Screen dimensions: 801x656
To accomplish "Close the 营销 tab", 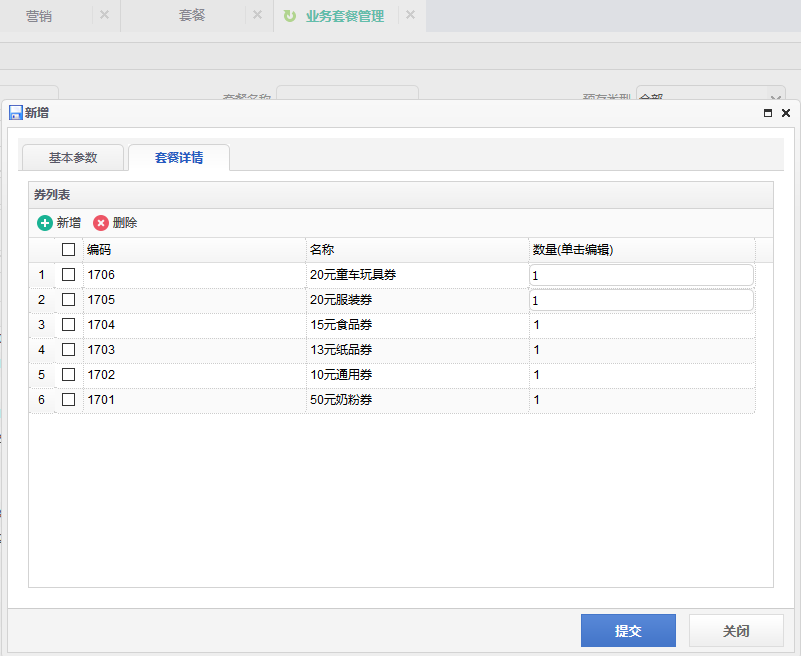I will (104, 15).
